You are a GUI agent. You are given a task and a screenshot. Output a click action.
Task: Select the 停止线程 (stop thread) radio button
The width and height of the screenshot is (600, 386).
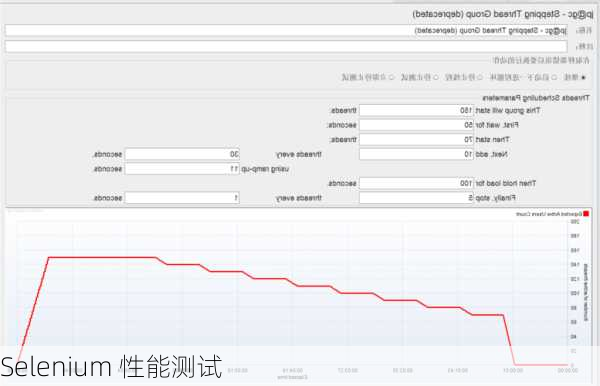(479, 78)
